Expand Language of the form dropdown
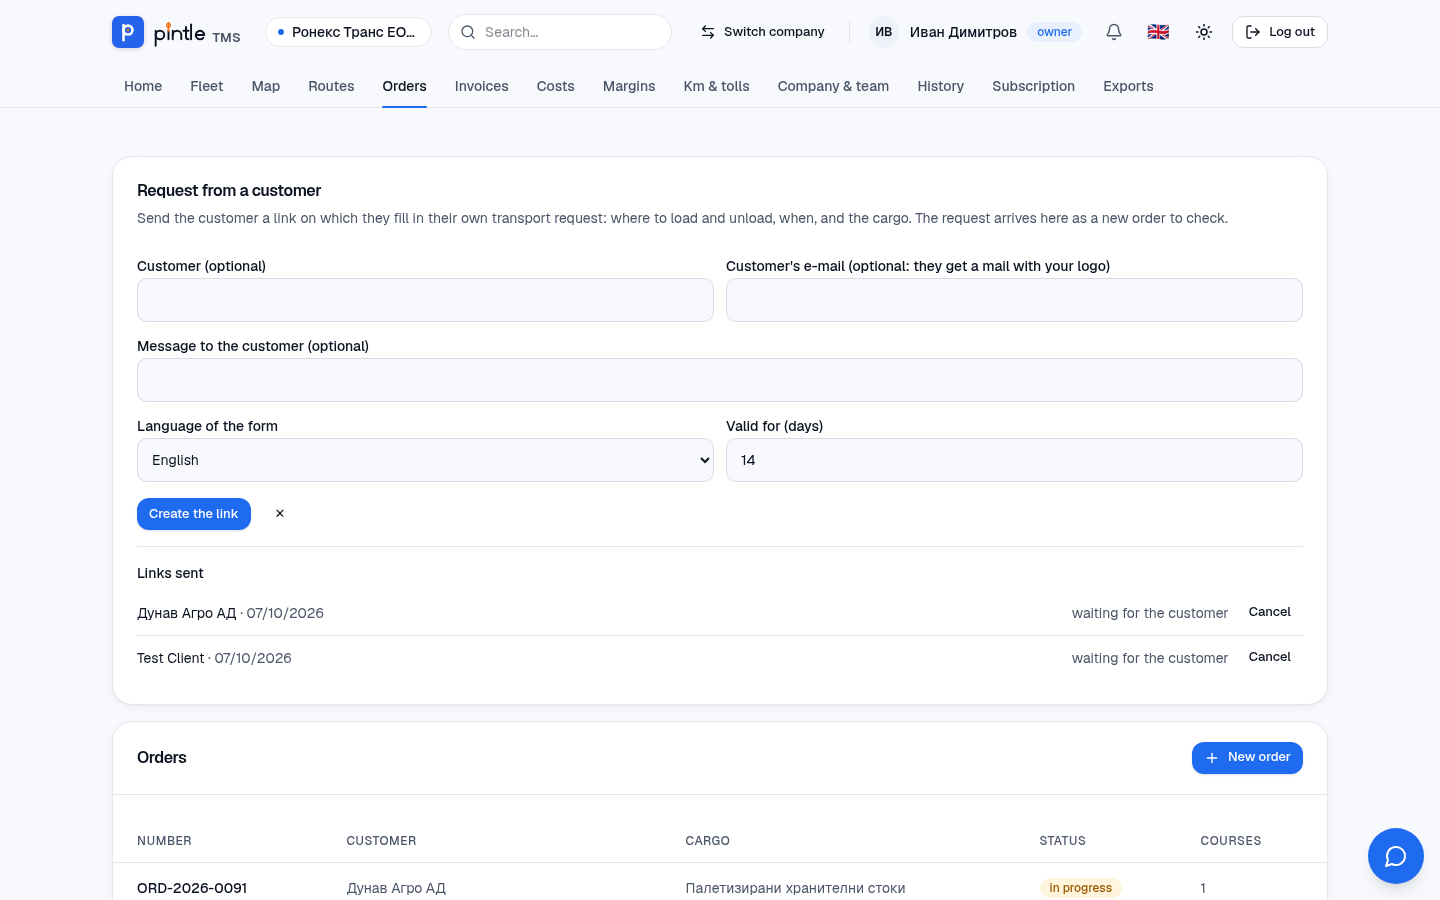The width and height of the screenshot is (1440, 900). (x=425, y=460)
